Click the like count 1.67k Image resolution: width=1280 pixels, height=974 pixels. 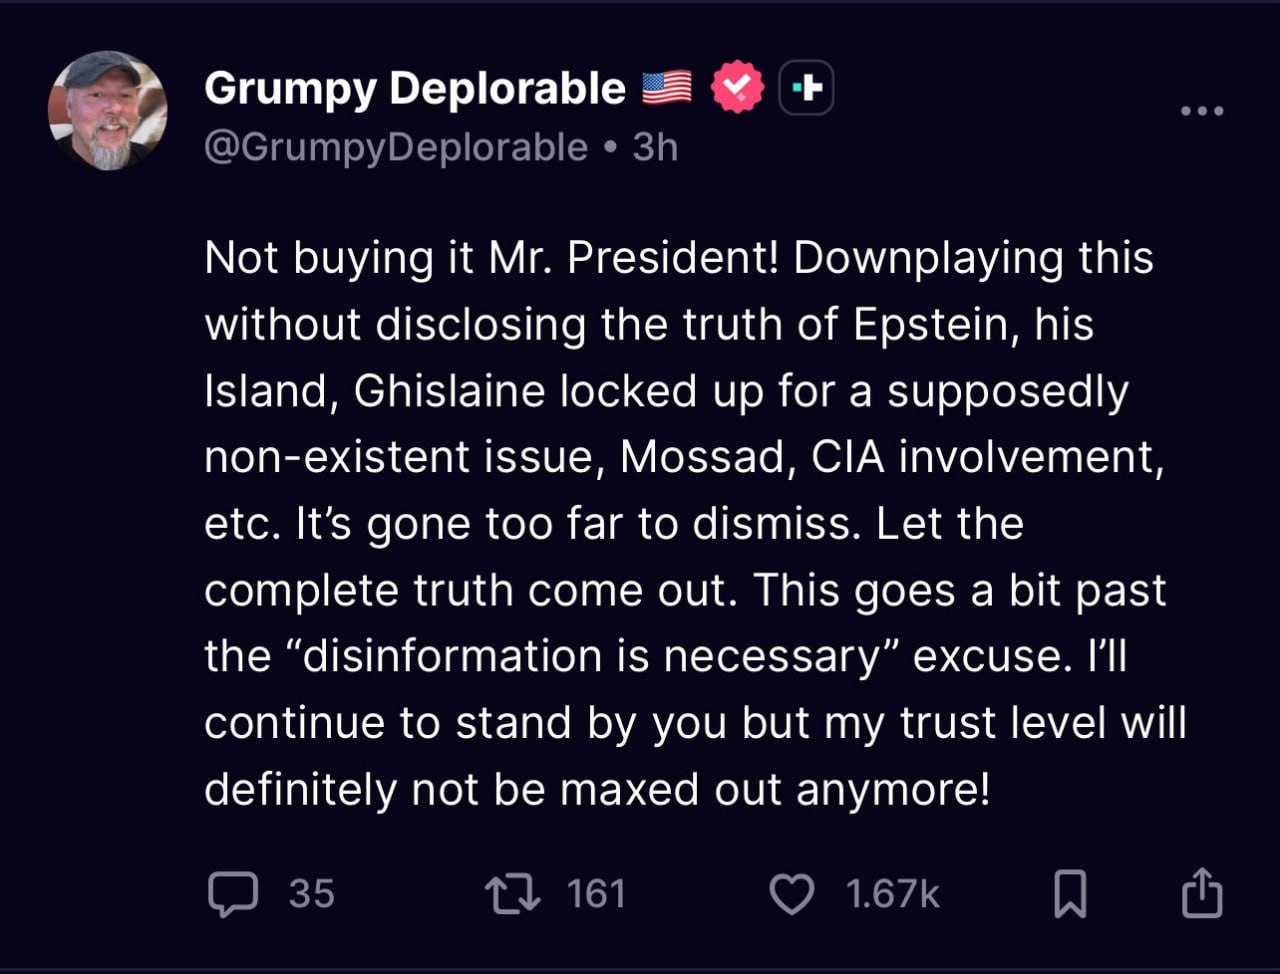(x=892, y=893)
